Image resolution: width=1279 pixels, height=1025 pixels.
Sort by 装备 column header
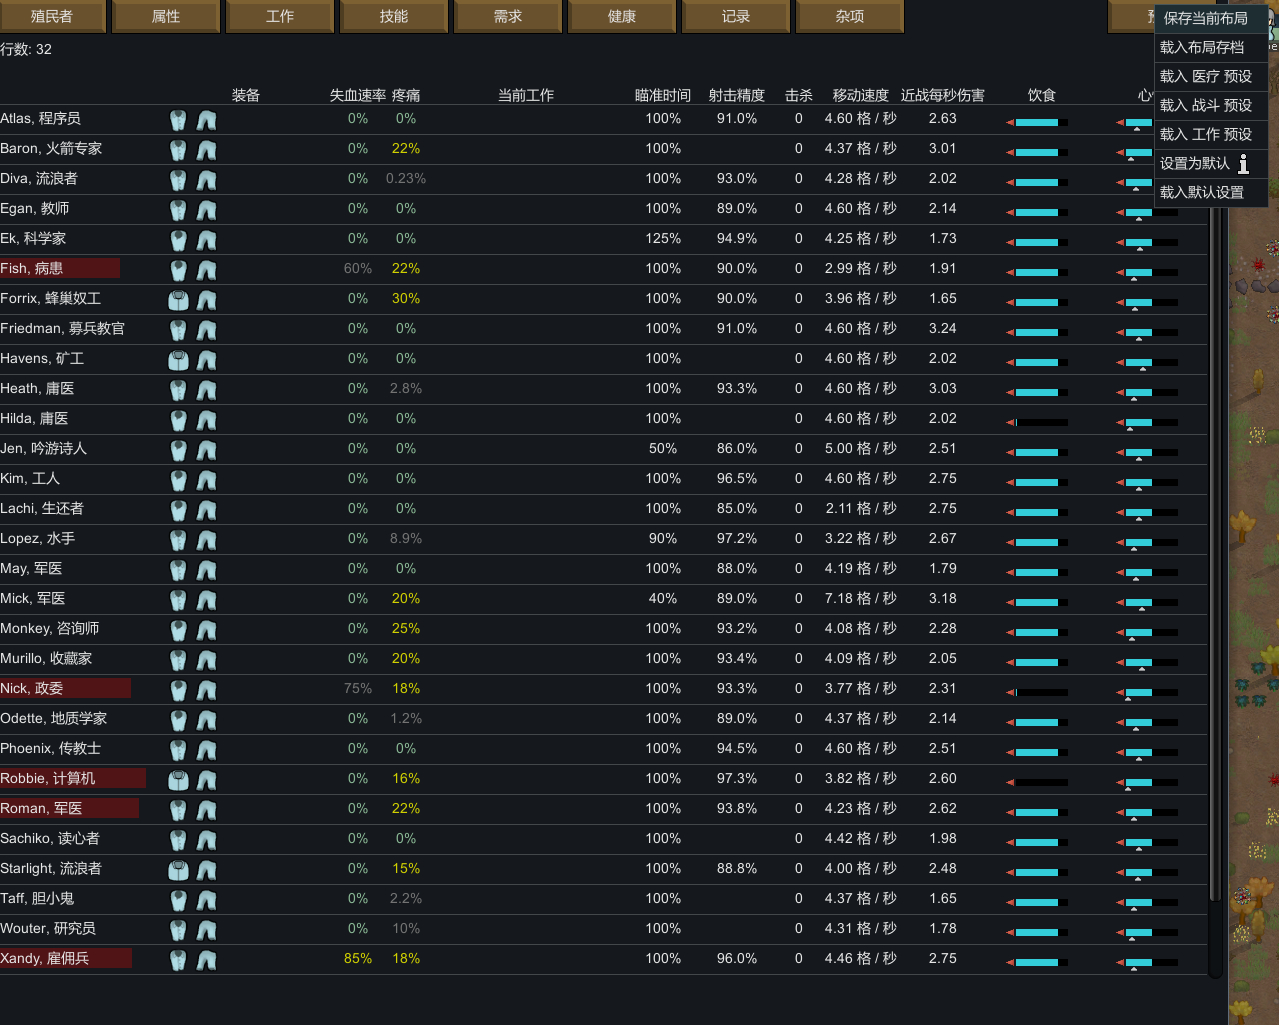(246, 95)
